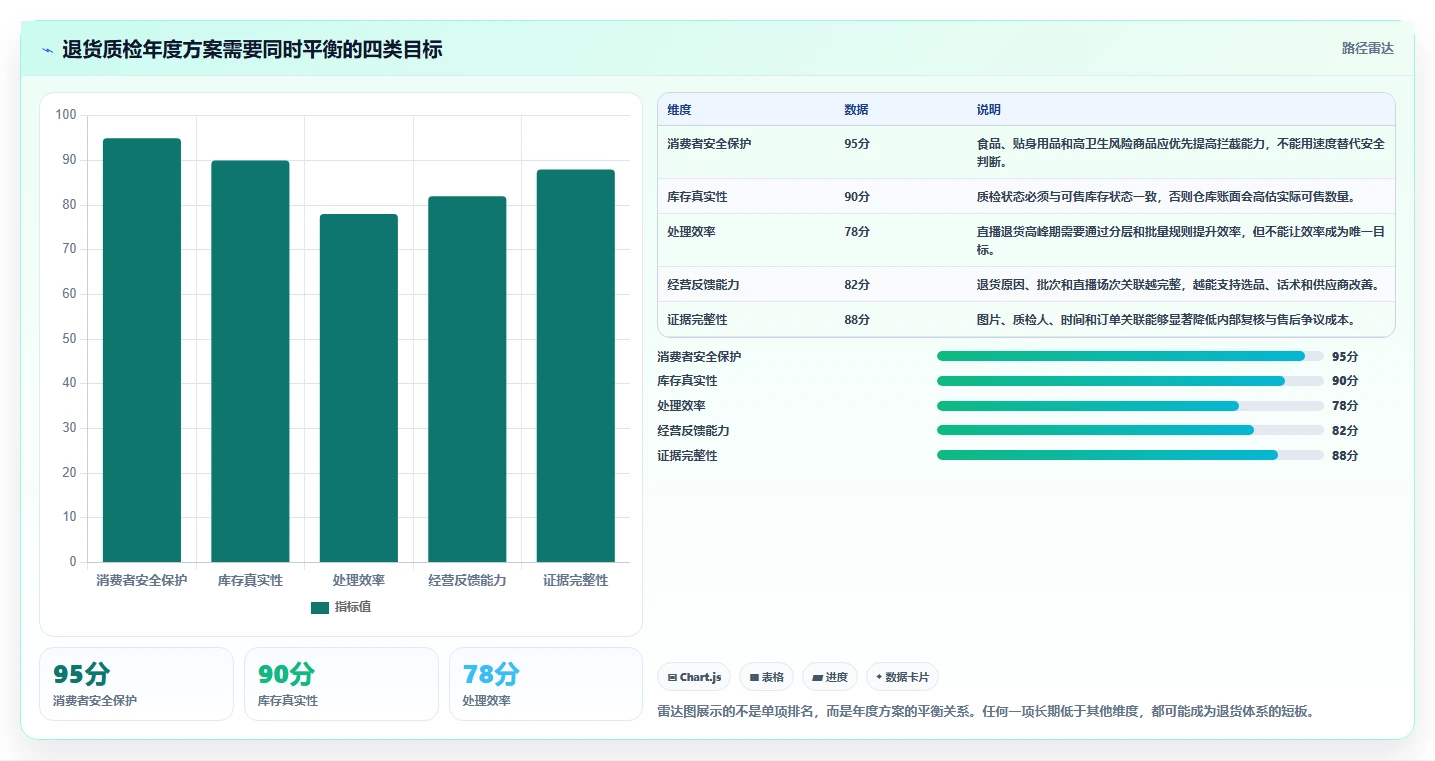The image size is (1435, 761).
Task: Click the 指标值 legend label
Action: [x=353, y=607]
